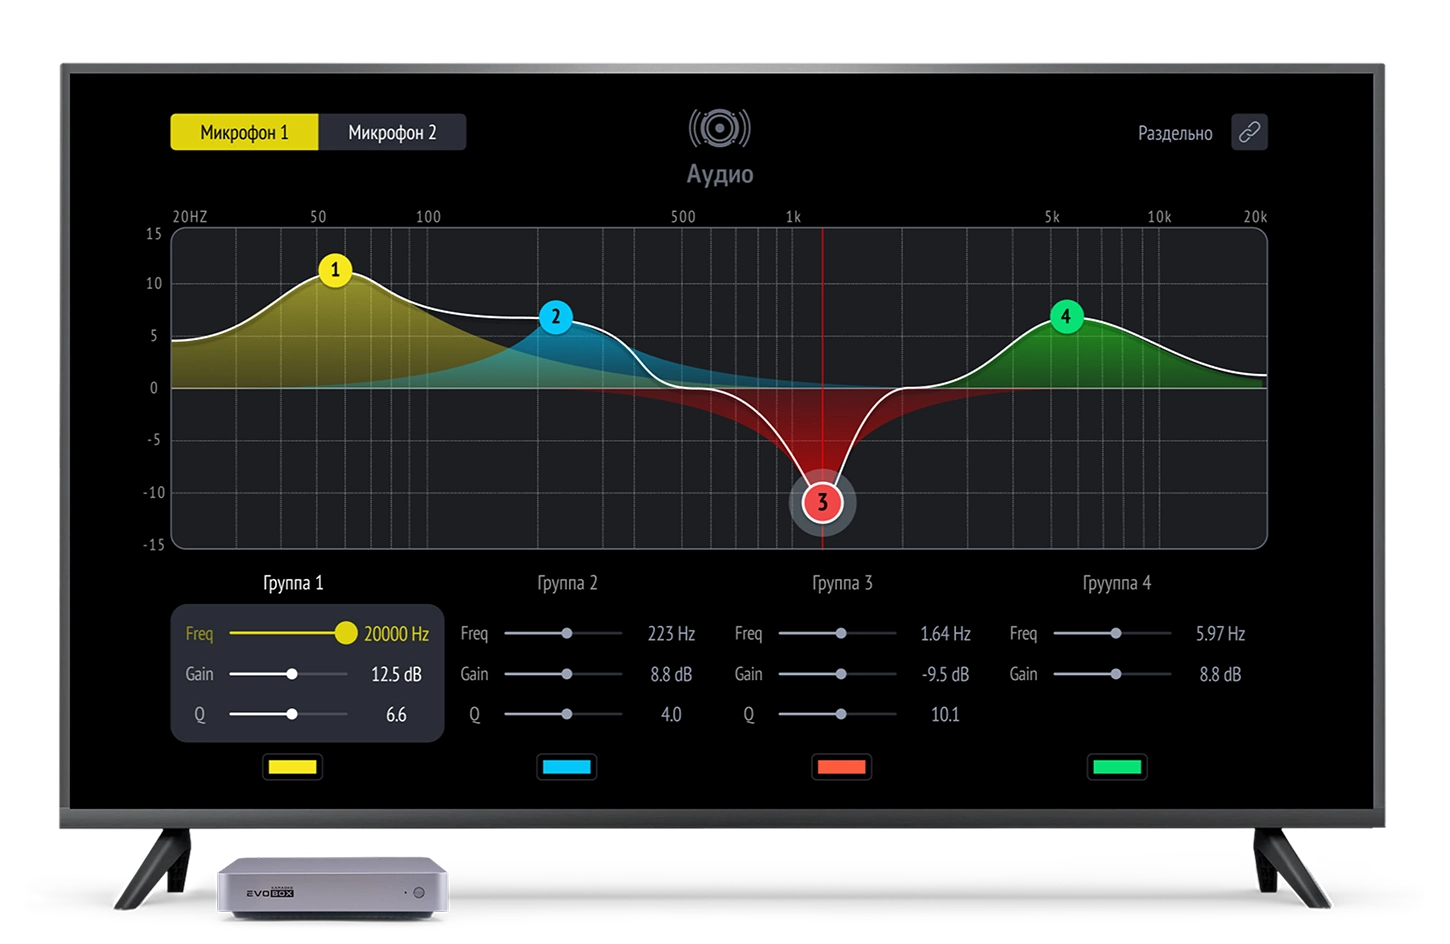1450x944 pixels.
Task: Click the Группа 4 Freq slider handle
Action: pyautogui.click(x=1116, y=633)
